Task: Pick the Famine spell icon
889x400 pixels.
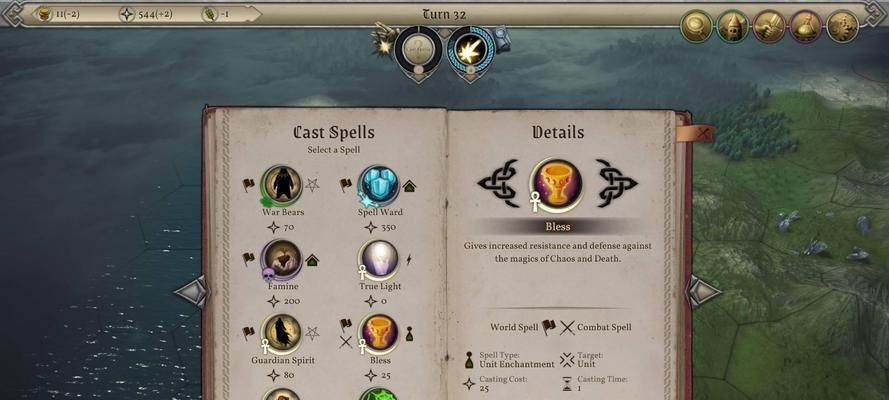Action: pyautogui.click(x=282, y=259)
